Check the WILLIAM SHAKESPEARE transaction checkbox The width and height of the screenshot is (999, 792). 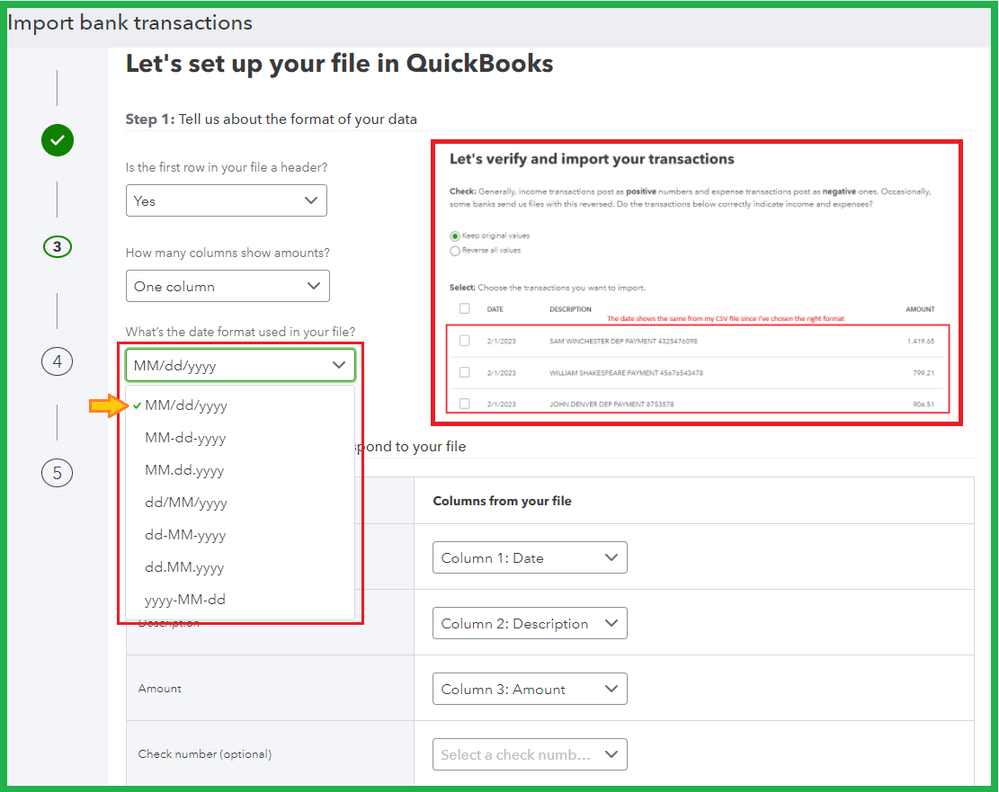coord(464,372)
